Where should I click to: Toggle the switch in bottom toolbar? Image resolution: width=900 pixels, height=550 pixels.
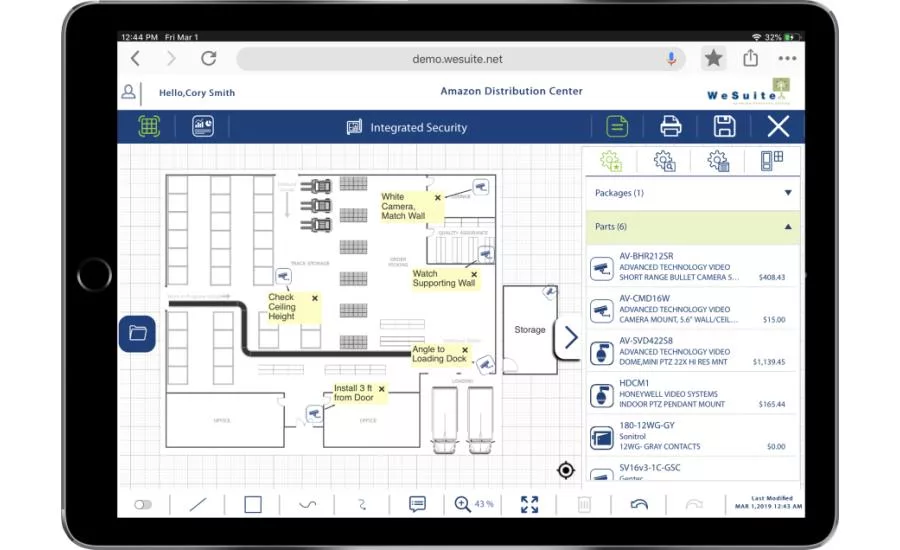pyautogui.click(x=143, y=505)
